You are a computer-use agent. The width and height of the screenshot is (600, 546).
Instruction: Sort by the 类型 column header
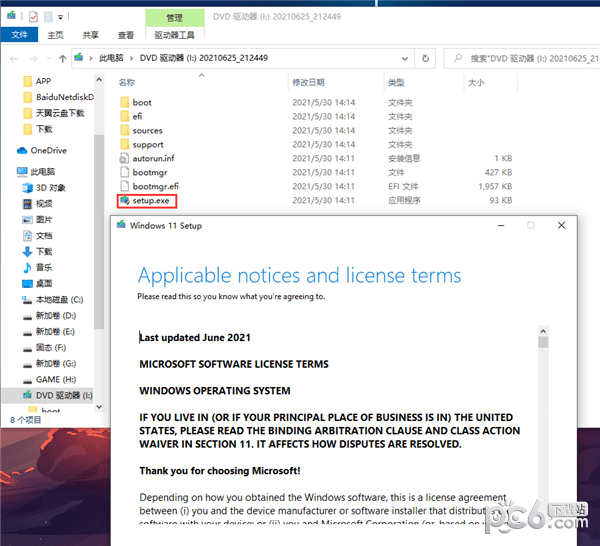pyautogui.click(x=396, y=82)
